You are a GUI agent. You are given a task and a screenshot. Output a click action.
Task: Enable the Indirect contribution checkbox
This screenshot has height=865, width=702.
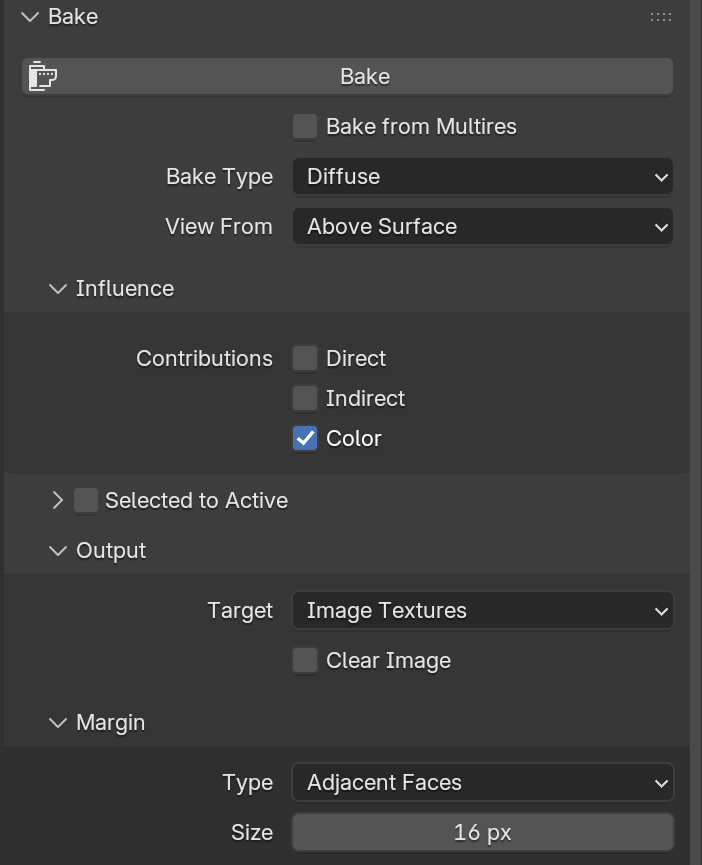click(x=305, y=398)
